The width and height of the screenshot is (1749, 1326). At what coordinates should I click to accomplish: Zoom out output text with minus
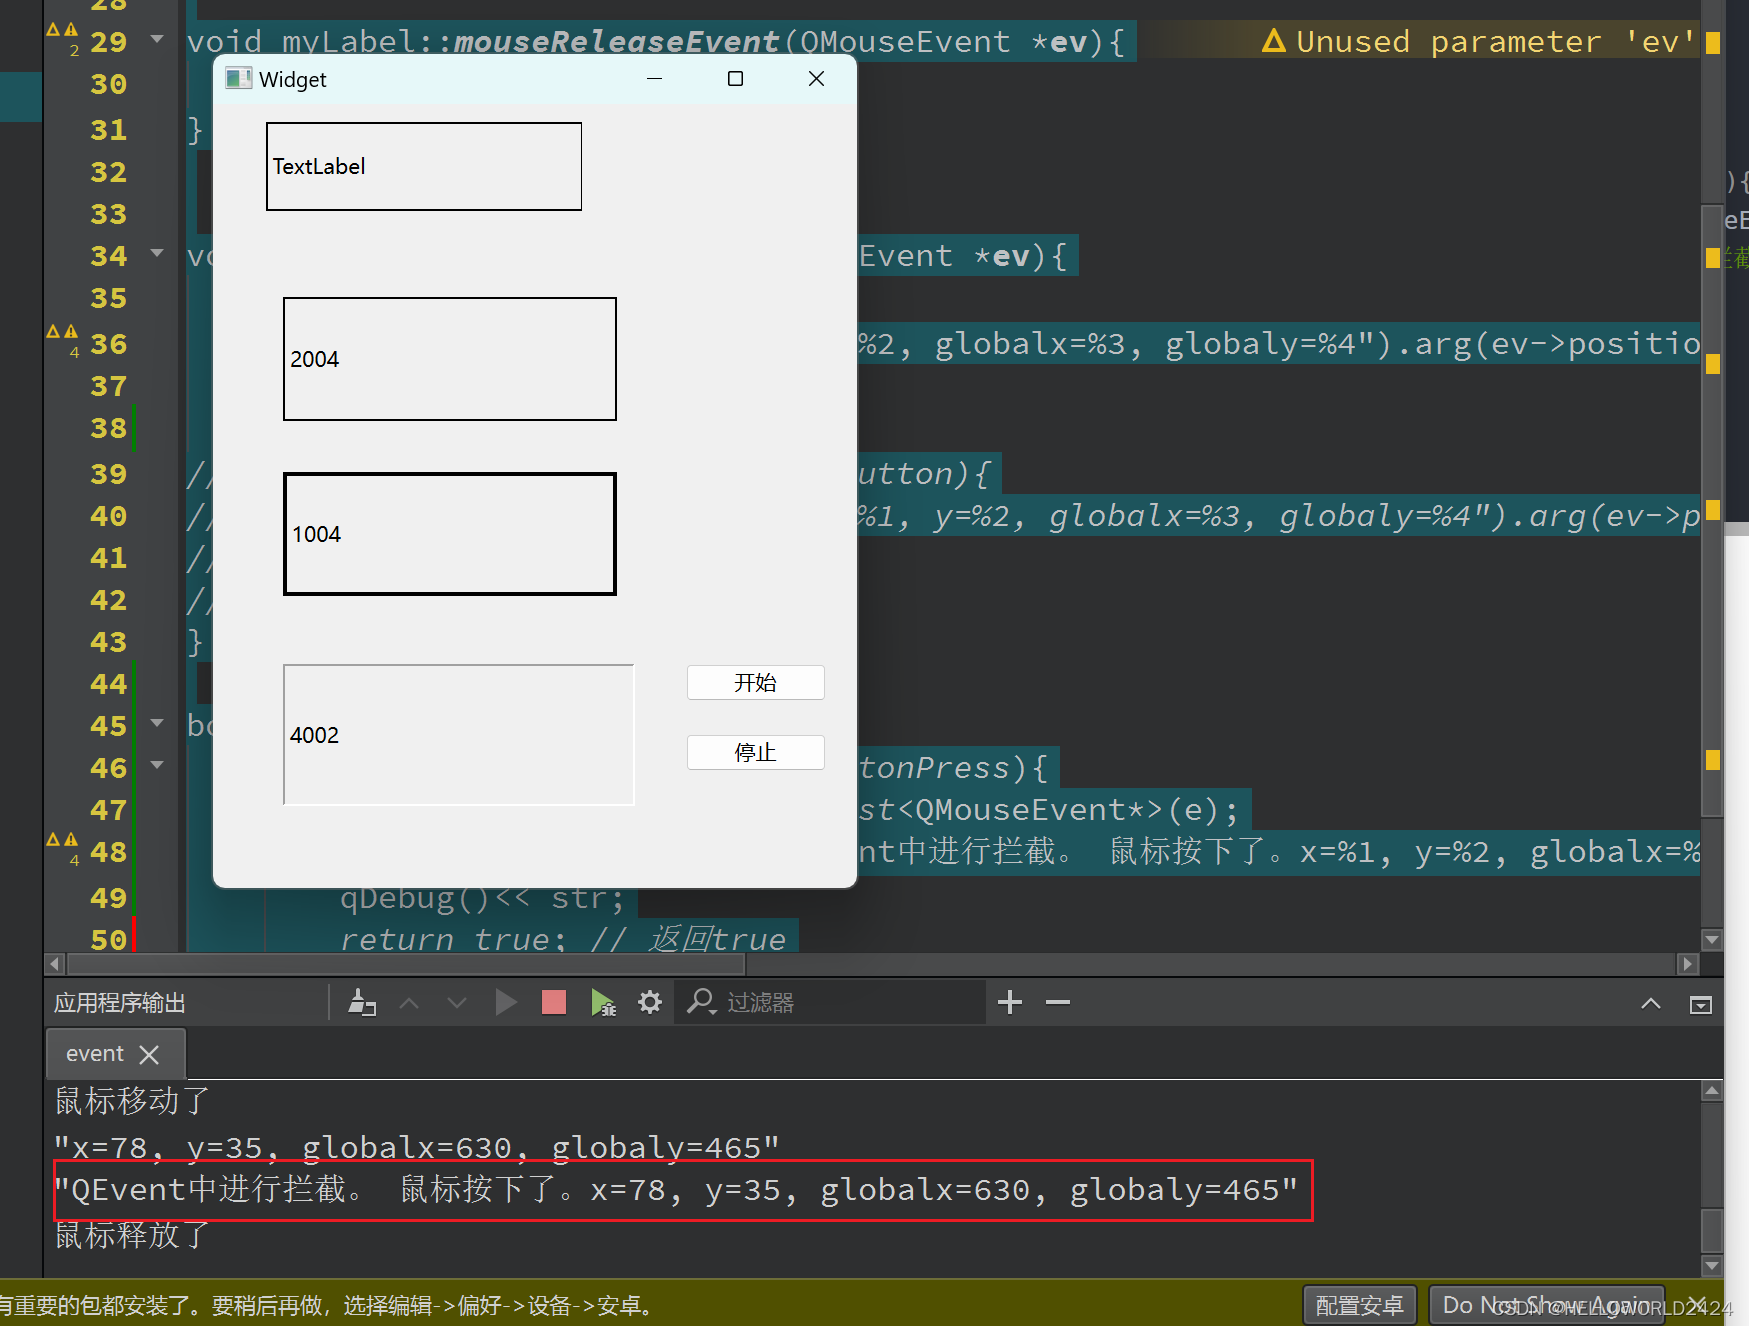pos(1058,1002)
